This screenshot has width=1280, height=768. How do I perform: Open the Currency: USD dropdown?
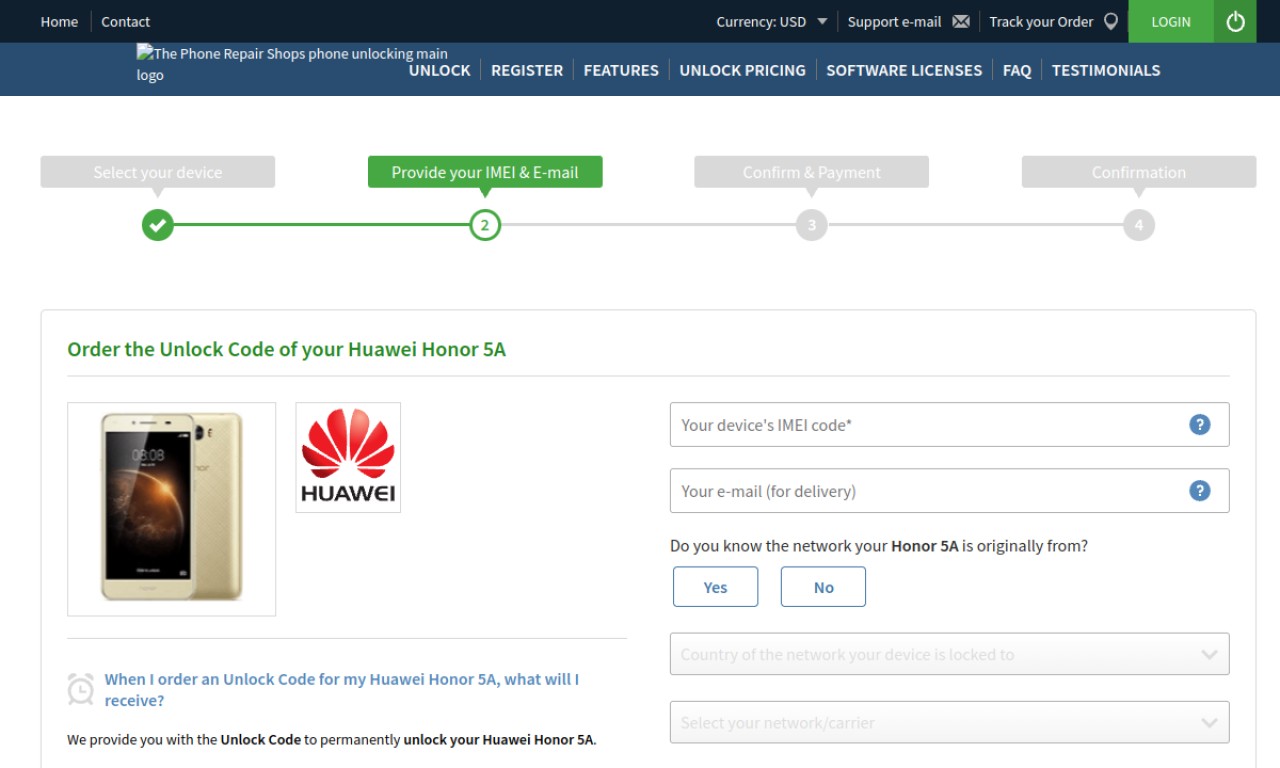coord(771,21)
